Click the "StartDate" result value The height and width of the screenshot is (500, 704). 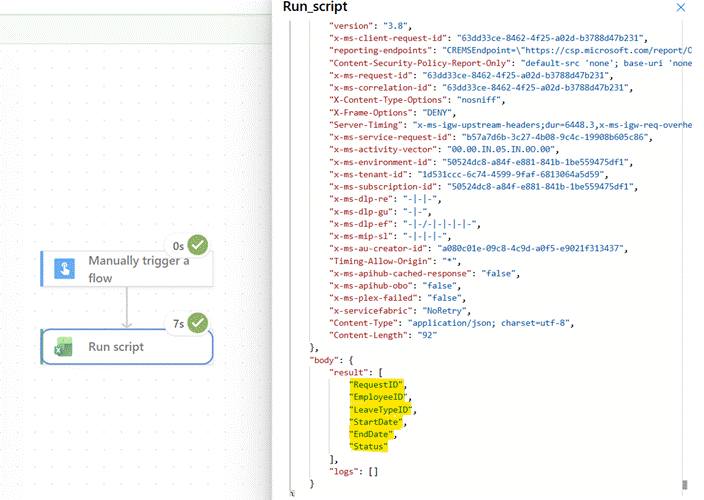(376, 422)
